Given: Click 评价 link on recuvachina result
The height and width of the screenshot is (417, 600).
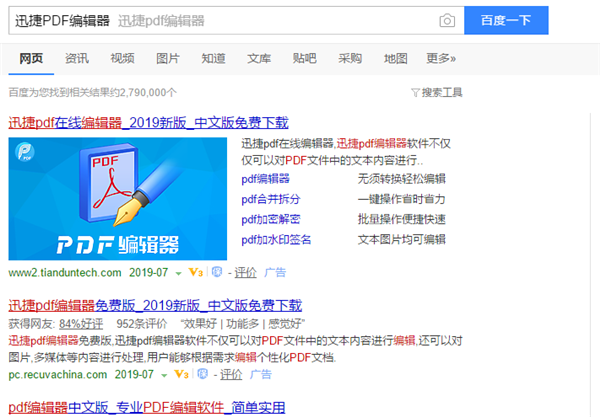Looking at the screenshot, I should [x=231, y=374].
